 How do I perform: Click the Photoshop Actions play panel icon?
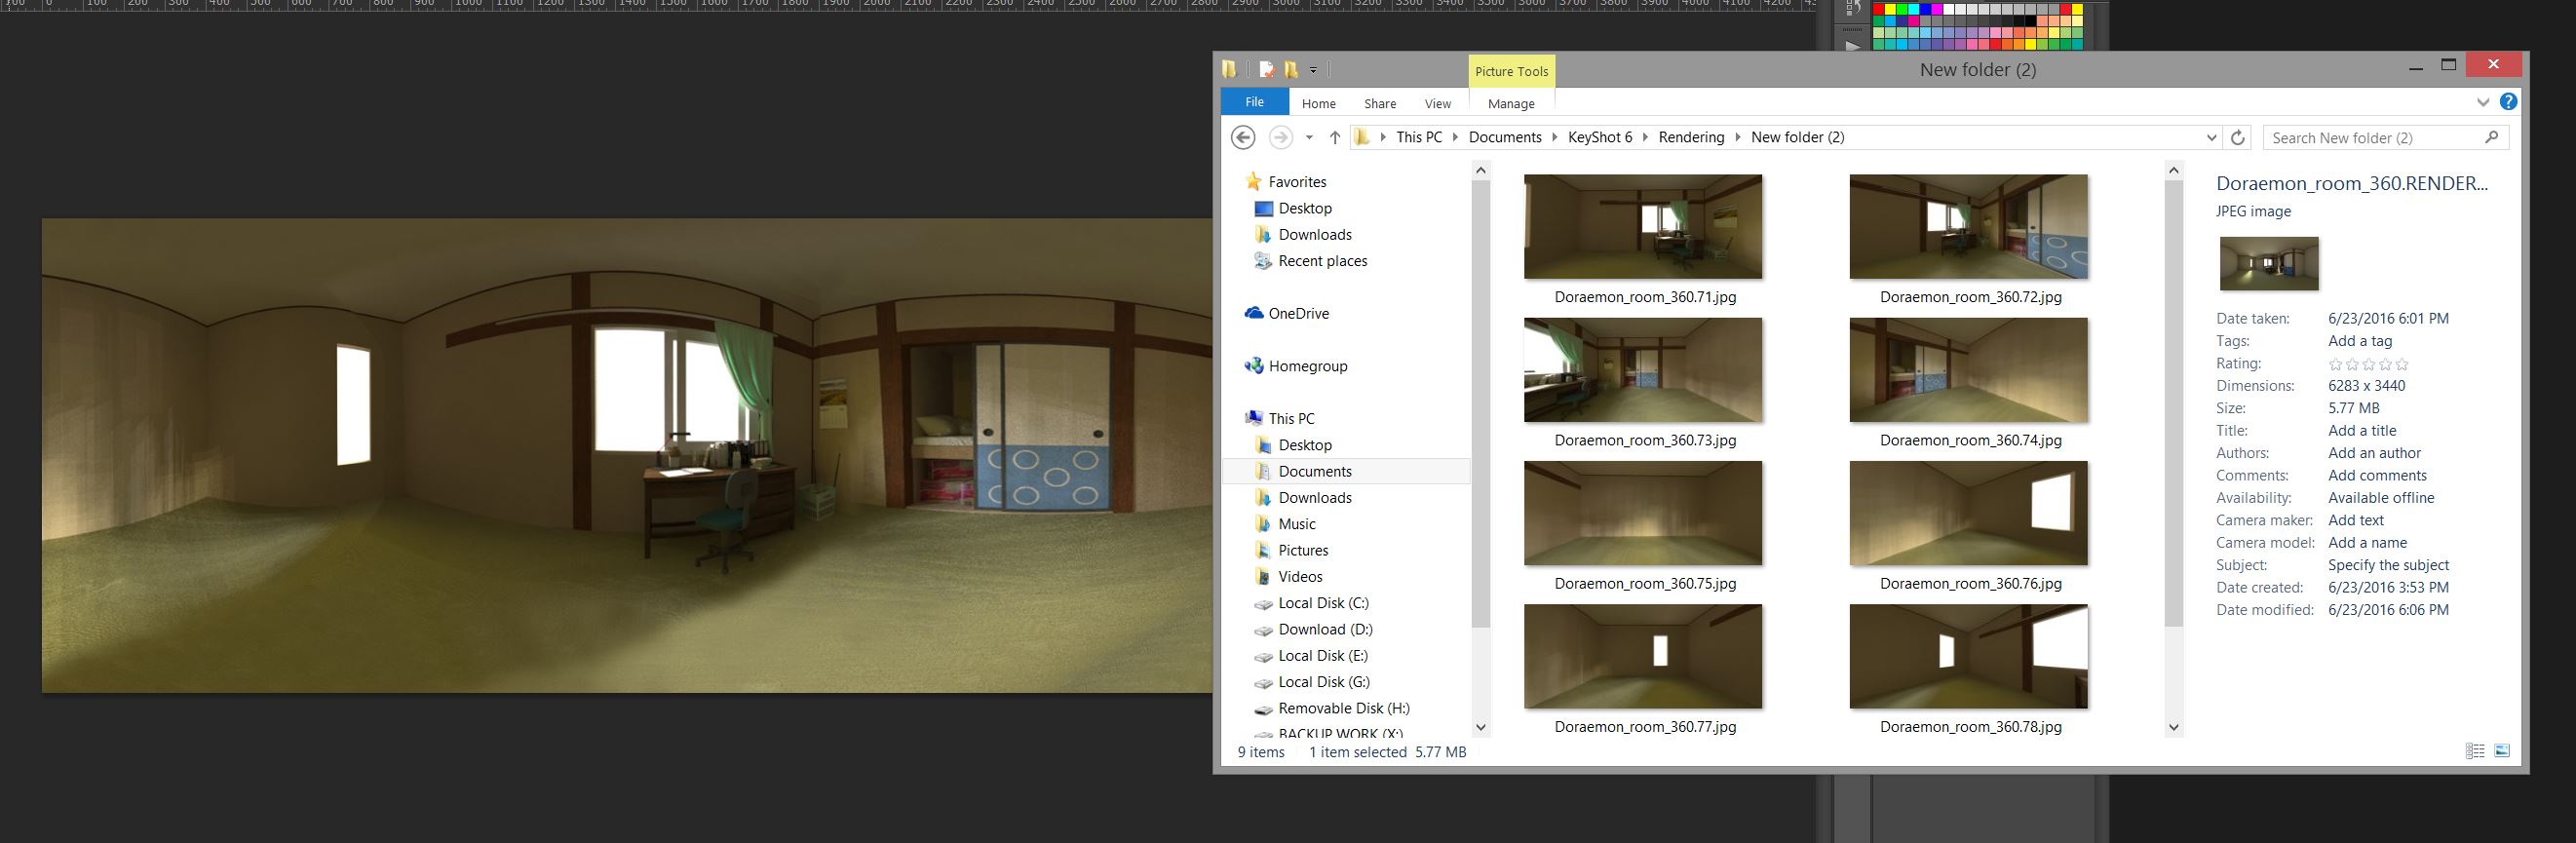pos(1853,45)
